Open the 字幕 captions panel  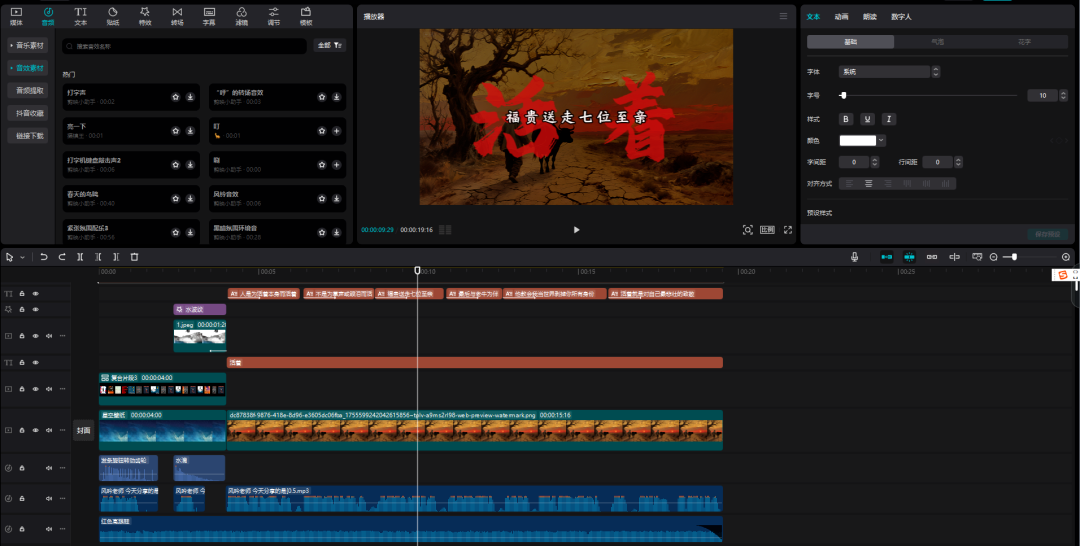tap(209, 16)
